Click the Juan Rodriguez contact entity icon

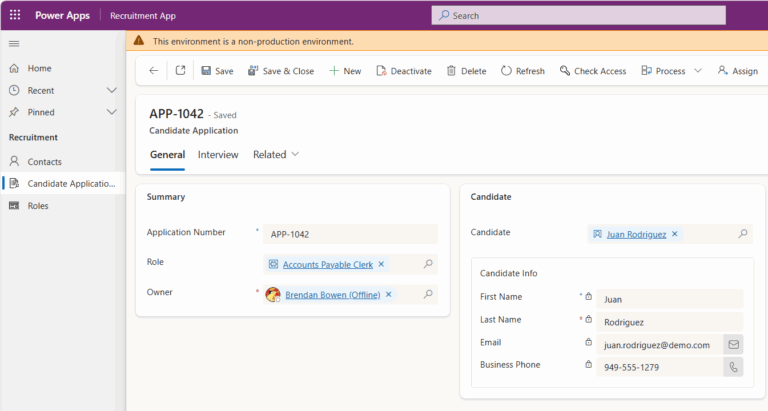pos(598,234)
